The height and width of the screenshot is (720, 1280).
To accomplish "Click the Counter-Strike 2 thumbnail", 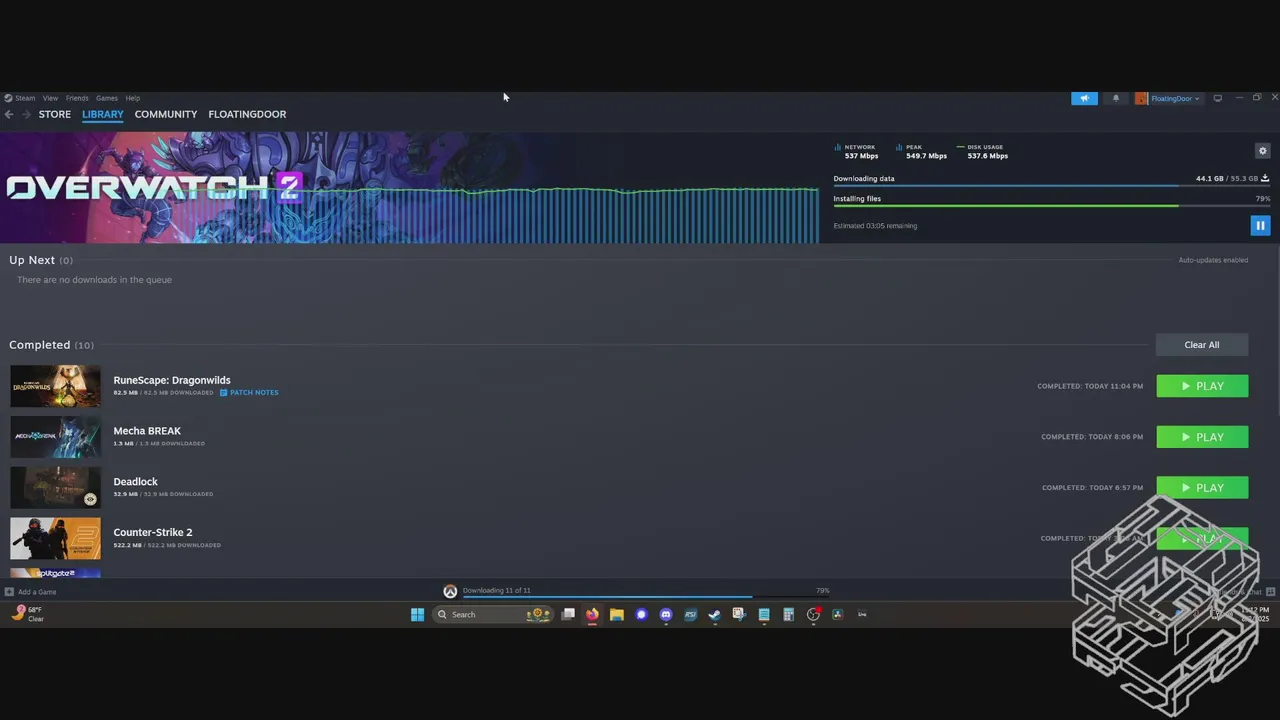I will (x=55, y=538).
